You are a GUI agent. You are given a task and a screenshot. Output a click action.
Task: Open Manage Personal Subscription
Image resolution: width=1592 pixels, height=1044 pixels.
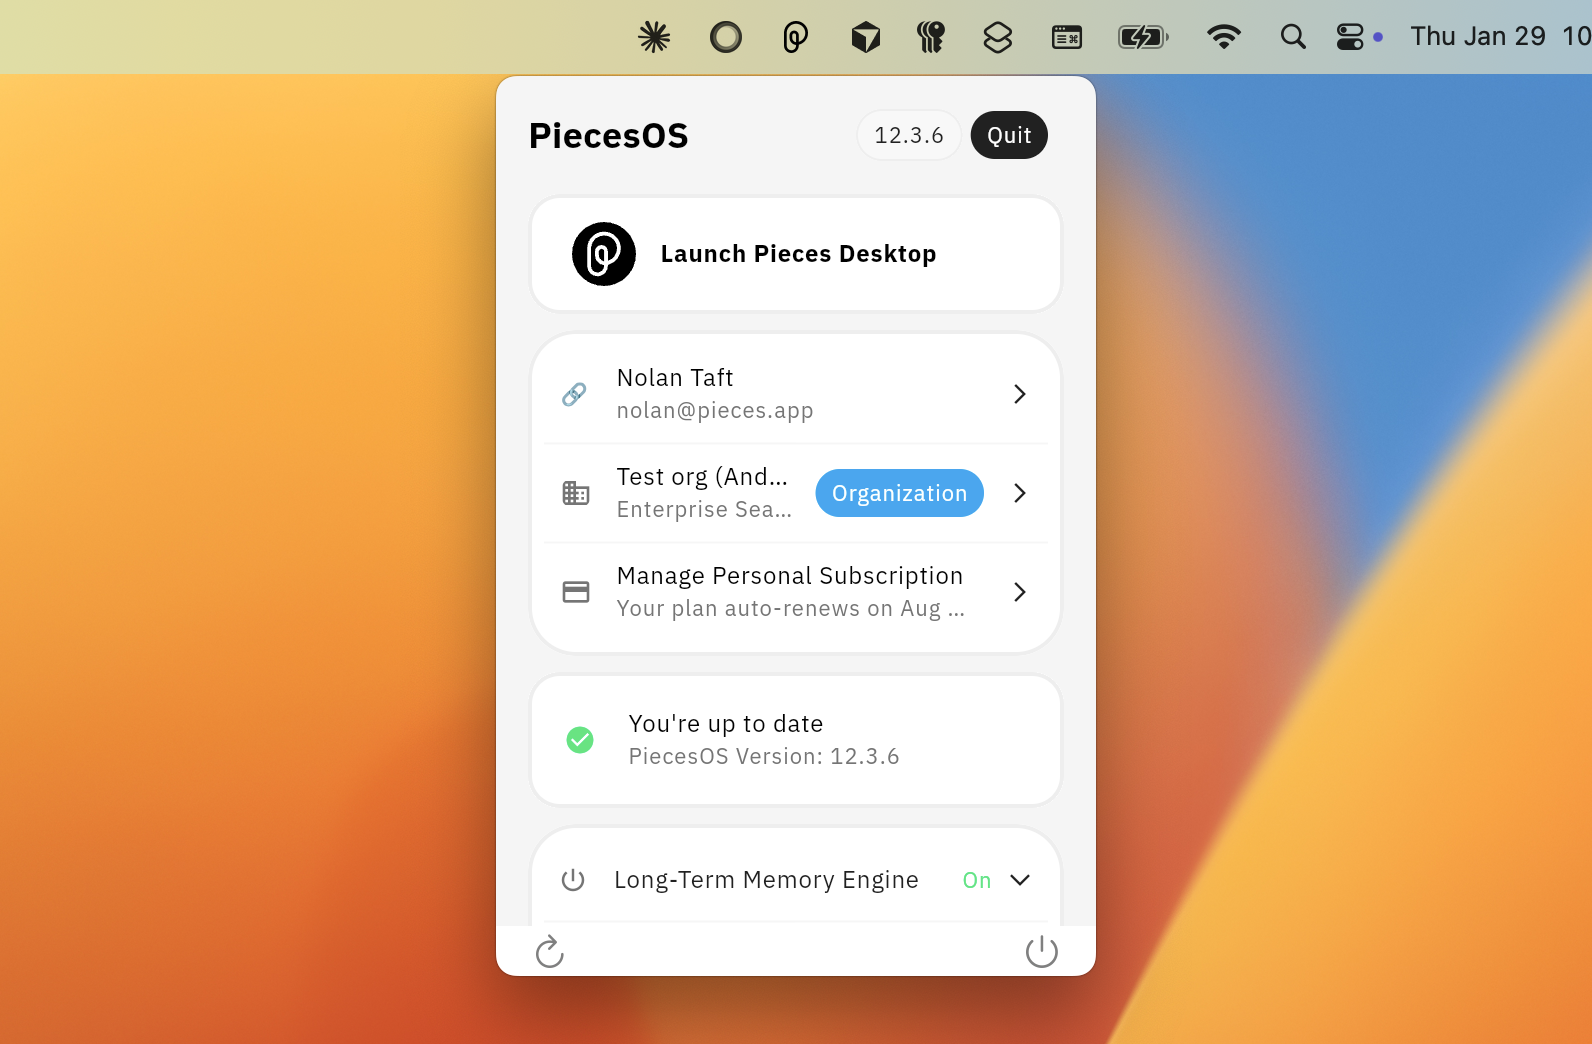pos(796,592)
